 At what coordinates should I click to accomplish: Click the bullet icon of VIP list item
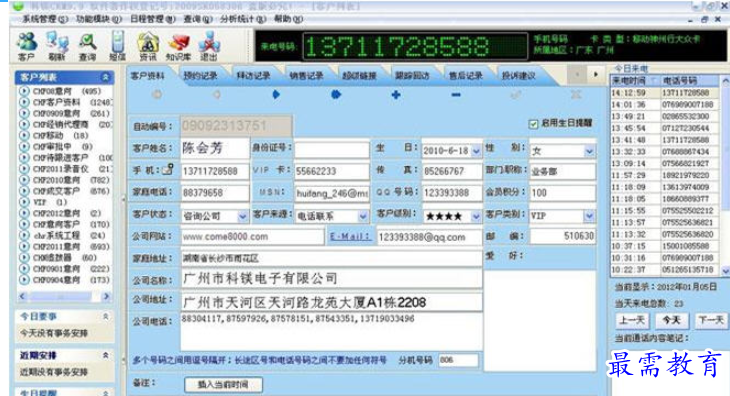tap(24, 202)
